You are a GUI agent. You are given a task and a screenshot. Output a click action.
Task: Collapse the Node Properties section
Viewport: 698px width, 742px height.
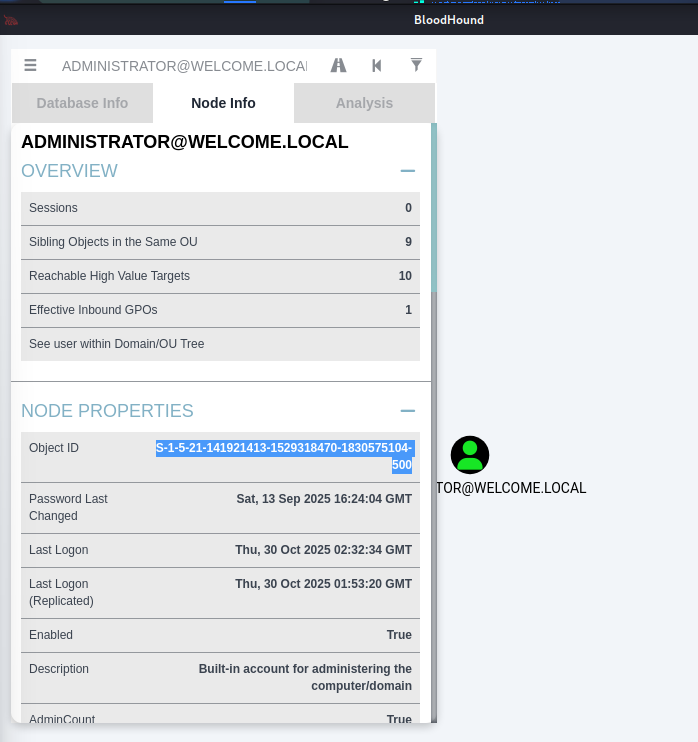pos(407,411)
